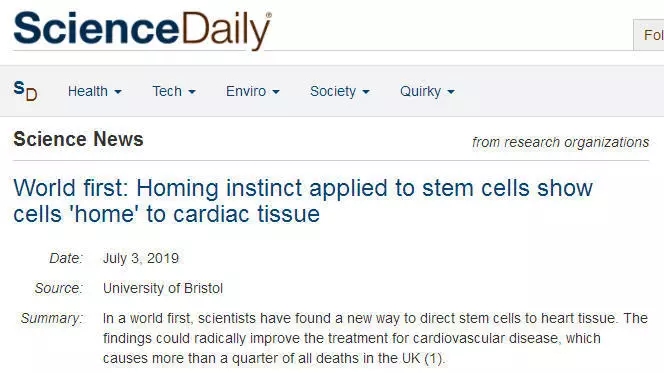This screenshot has height=373, width=664.
Task: Click 'from research organizations' text
Action: point(560,142)
